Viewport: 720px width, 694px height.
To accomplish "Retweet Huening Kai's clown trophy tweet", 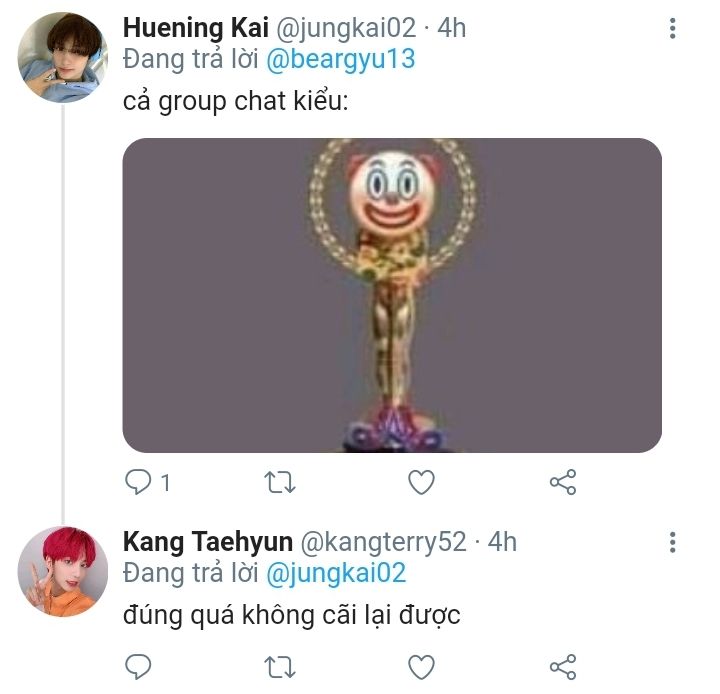I will [280, 482].
